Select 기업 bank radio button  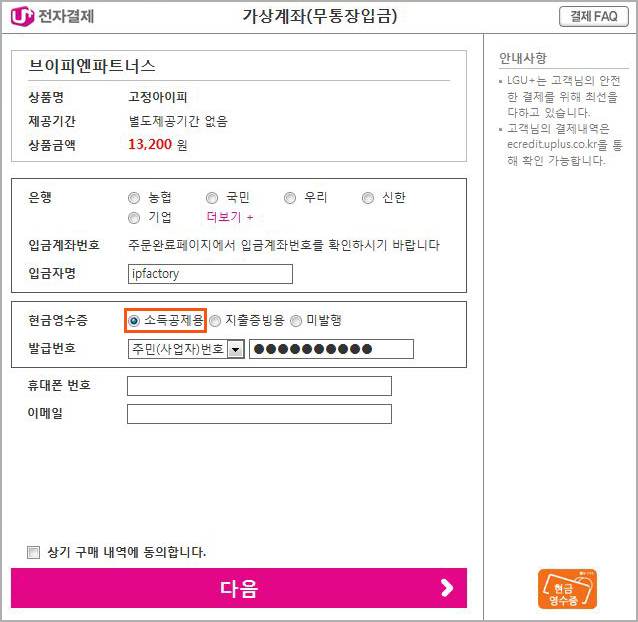[134, 218]
